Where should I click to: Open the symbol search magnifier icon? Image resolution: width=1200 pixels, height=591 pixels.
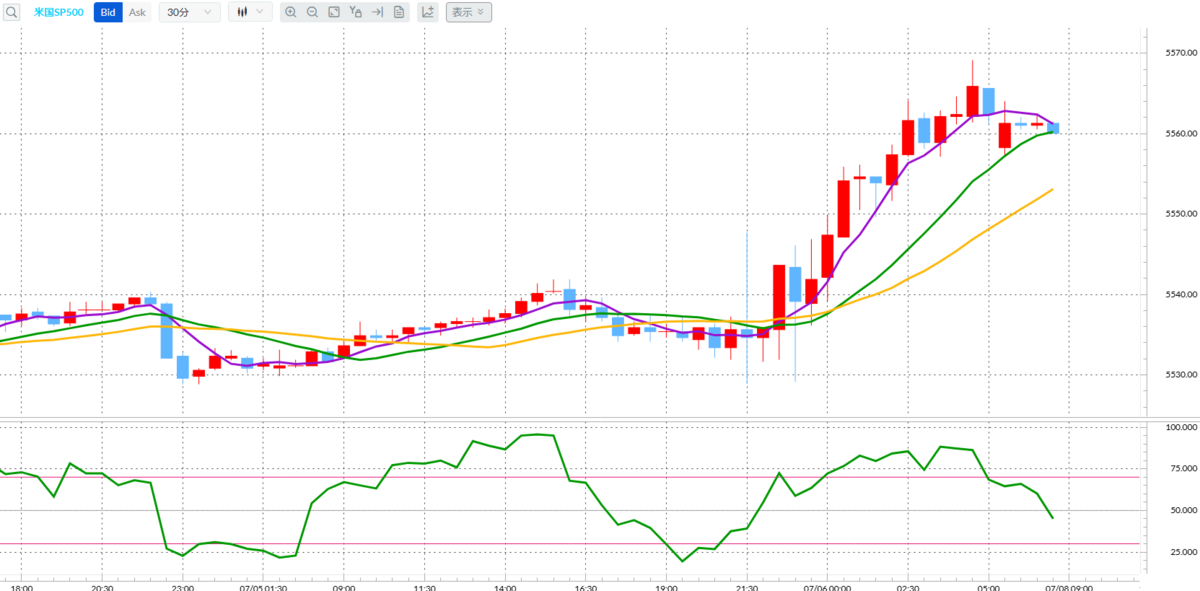tap(10, 12)
